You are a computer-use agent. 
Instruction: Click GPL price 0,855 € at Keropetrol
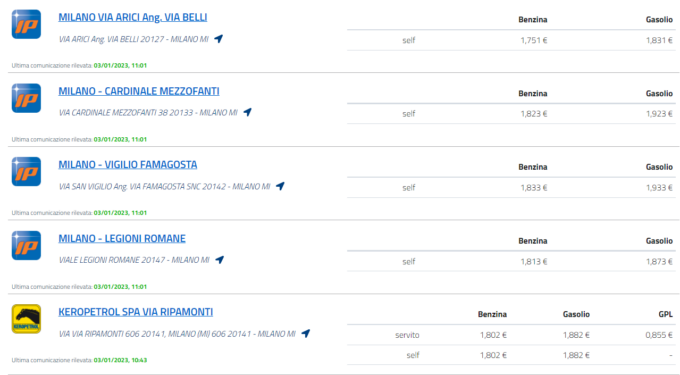[x=659, y=335]
